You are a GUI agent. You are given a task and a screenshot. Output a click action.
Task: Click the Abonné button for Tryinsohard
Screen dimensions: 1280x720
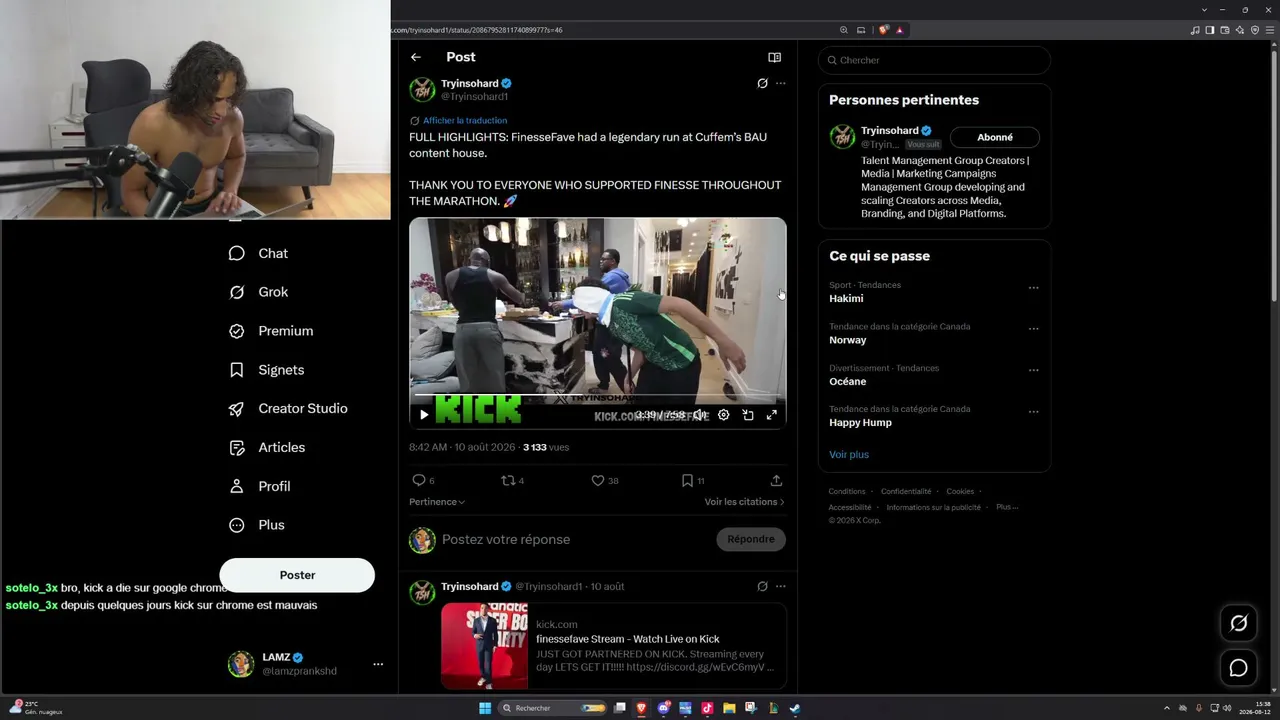[x=995, y=137]
